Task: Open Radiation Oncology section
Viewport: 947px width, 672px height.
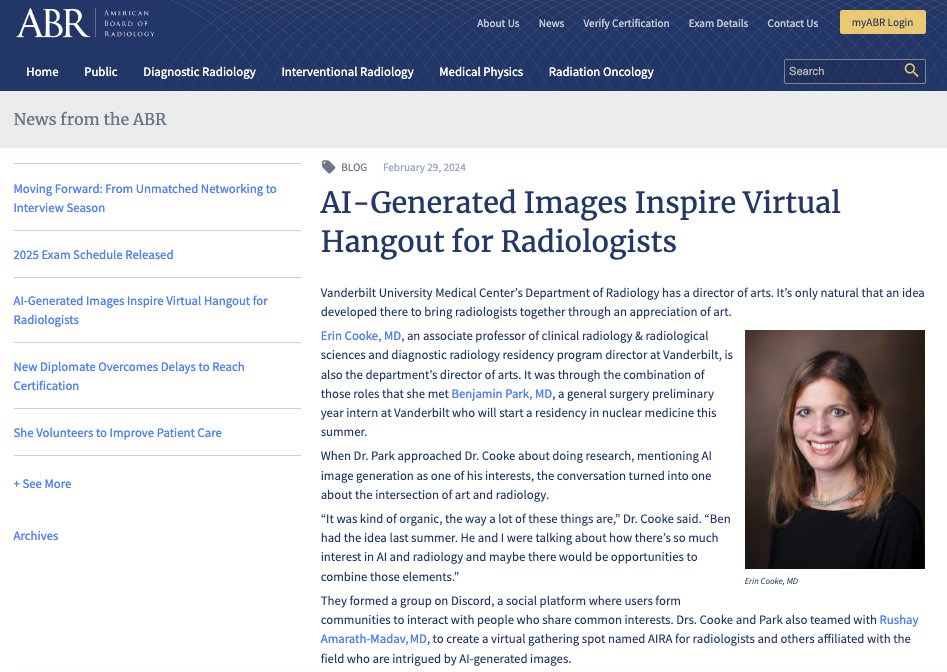Action: click(x=601, y=72)
